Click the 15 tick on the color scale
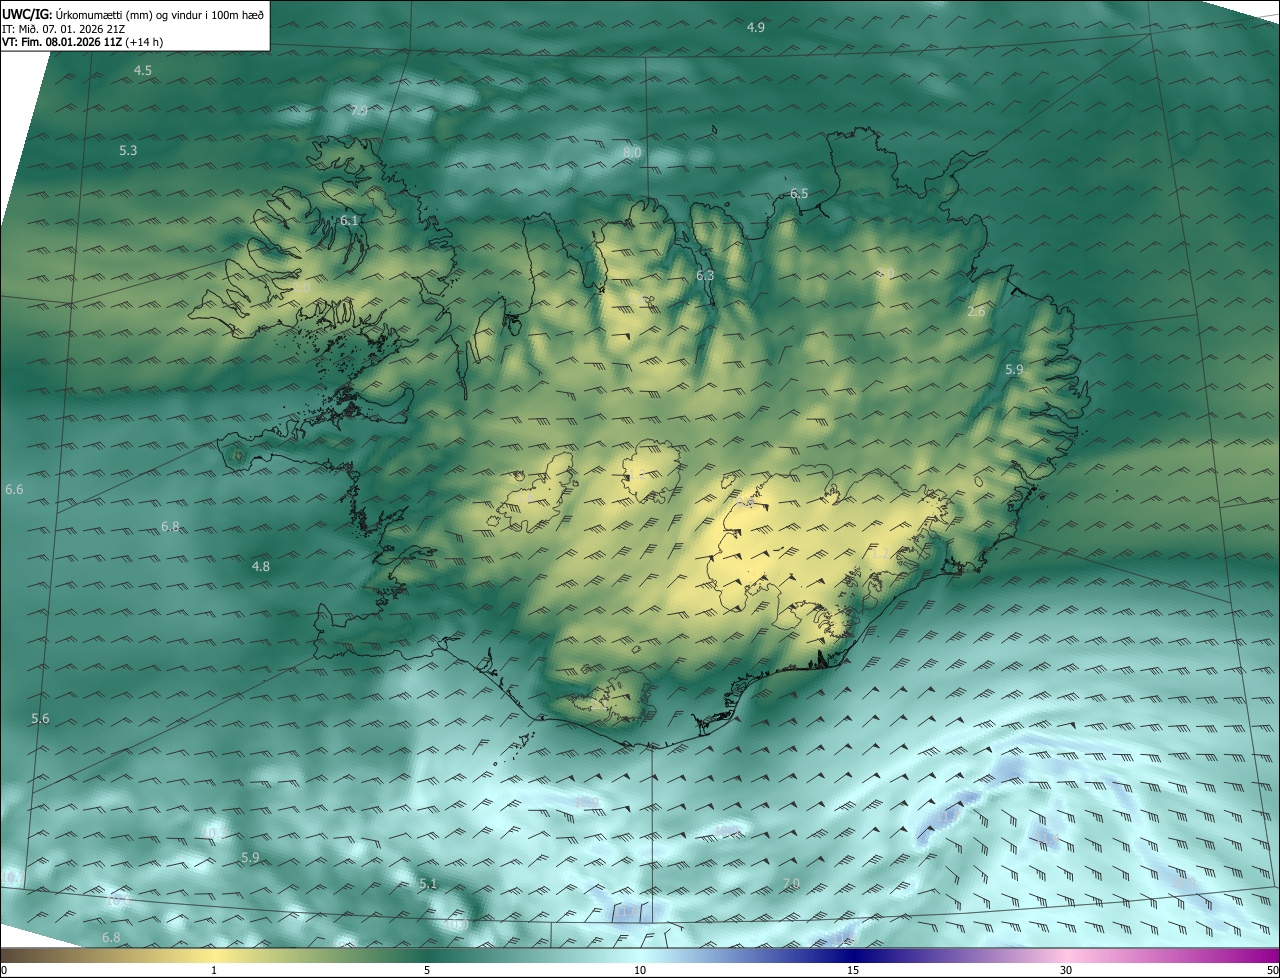The height and width of the screenshot is (978, 1280). click(x=853, y=970)
